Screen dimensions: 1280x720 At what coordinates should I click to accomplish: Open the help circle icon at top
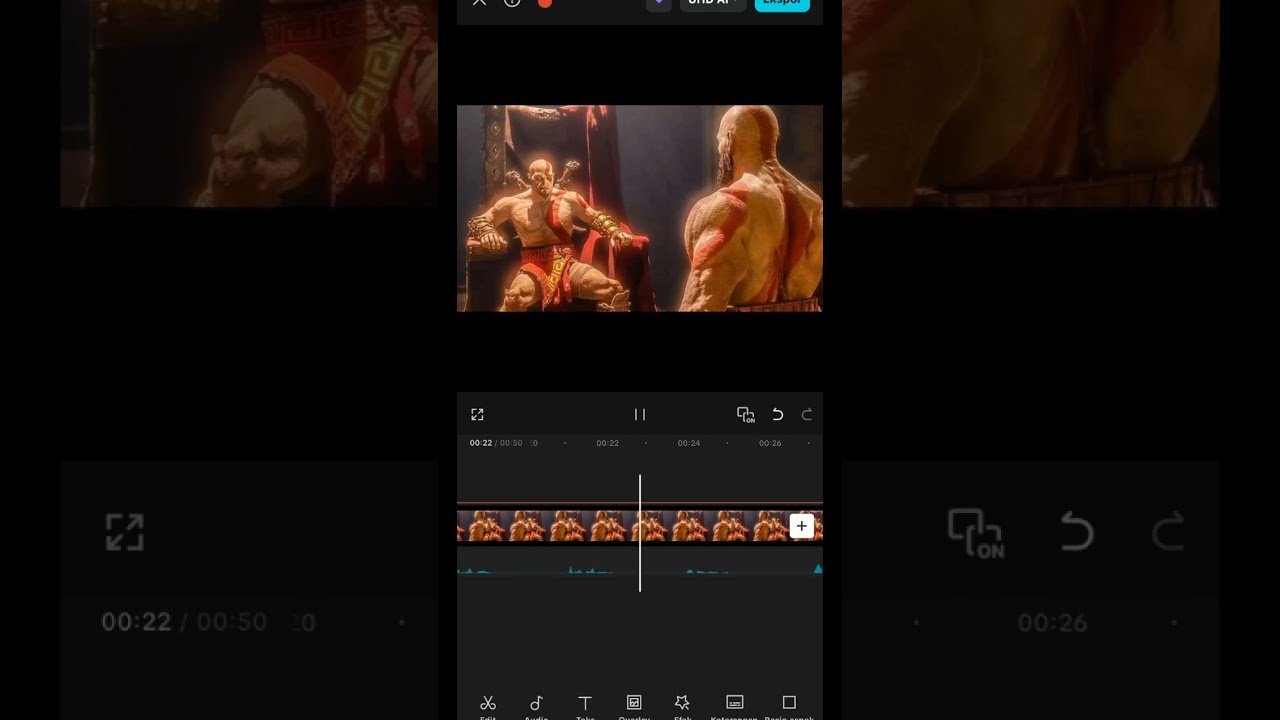pos(512,3)
